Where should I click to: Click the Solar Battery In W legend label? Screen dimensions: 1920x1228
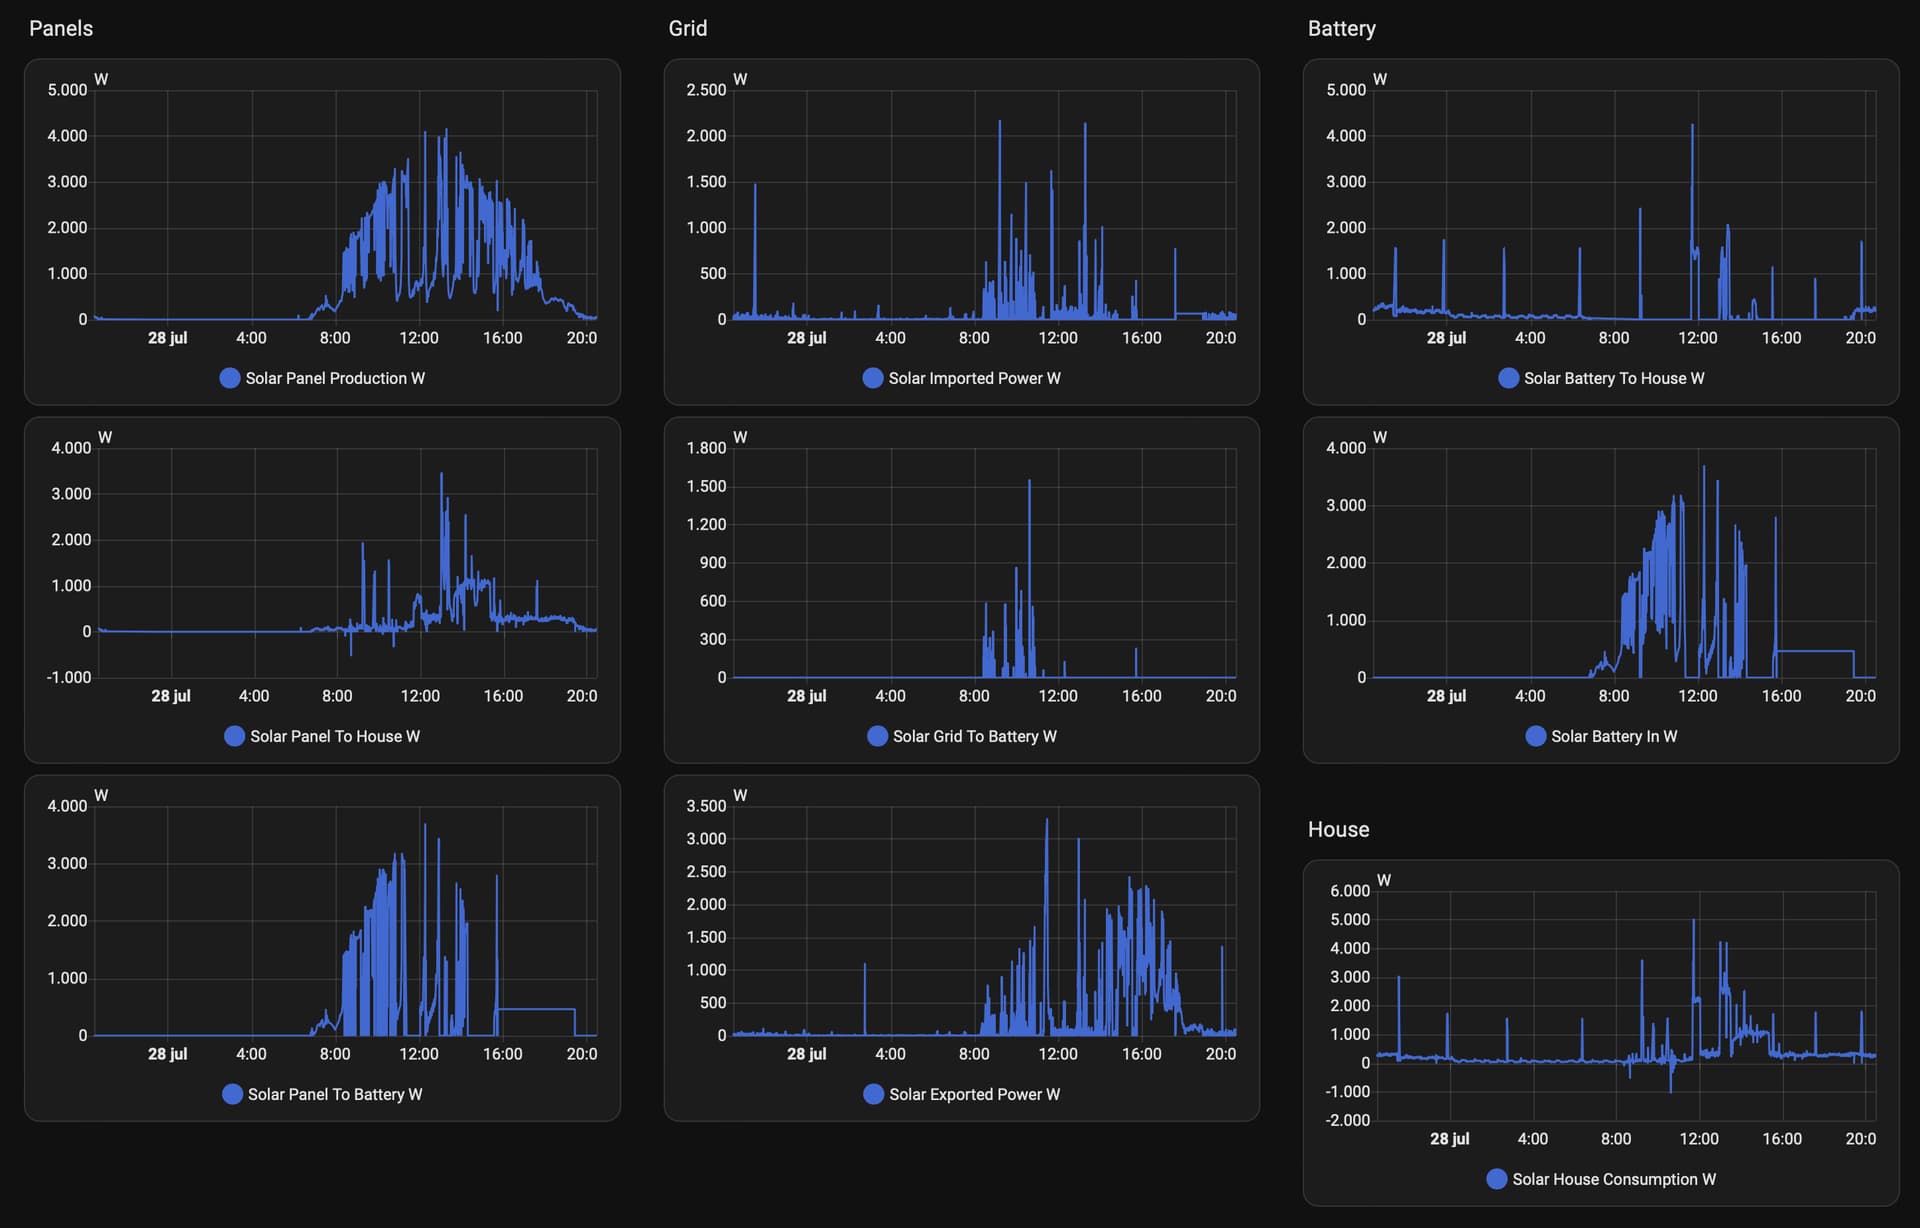(x=1614, y=736)
